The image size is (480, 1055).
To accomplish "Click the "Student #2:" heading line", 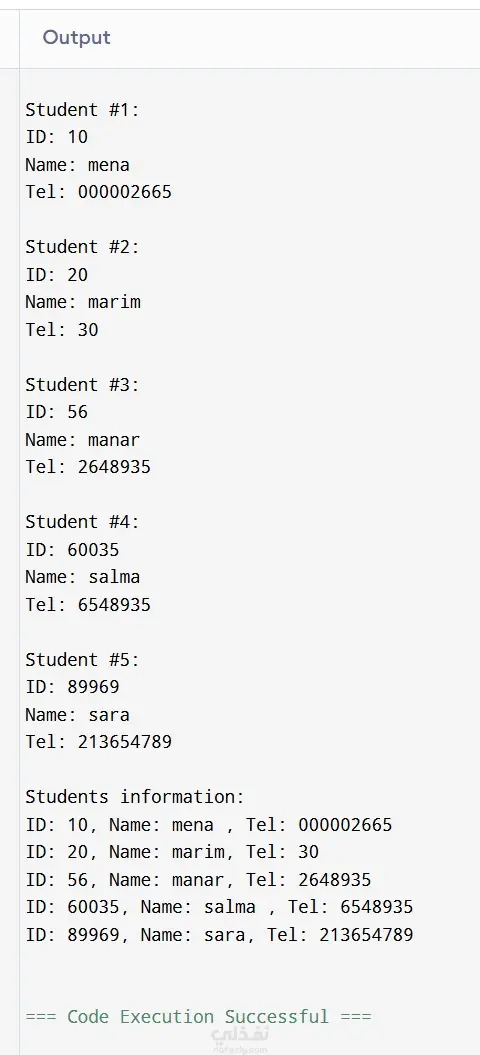I will click(82, 247).
